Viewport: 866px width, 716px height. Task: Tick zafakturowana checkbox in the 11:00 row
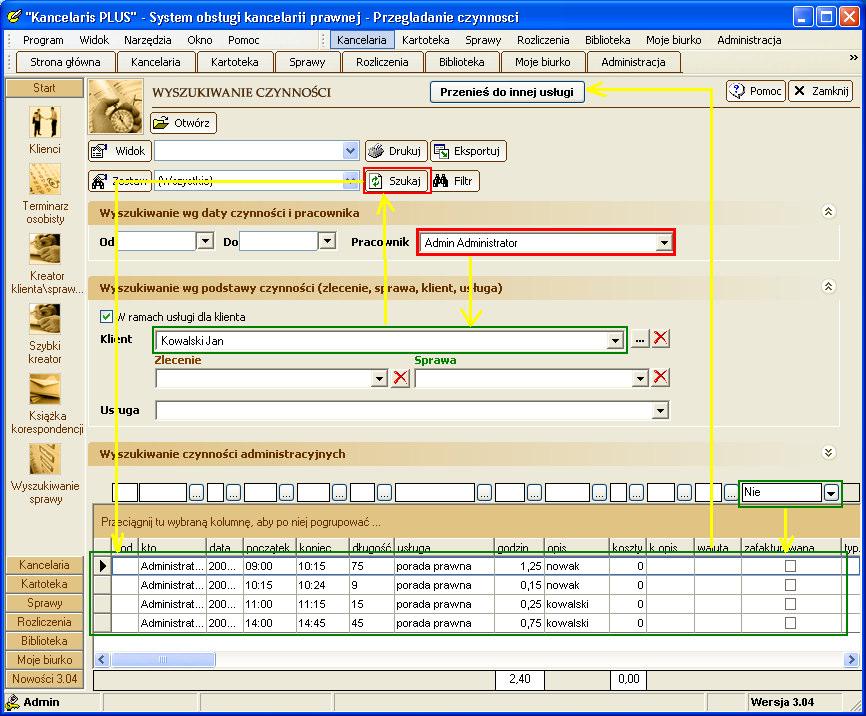pos(790,604)
